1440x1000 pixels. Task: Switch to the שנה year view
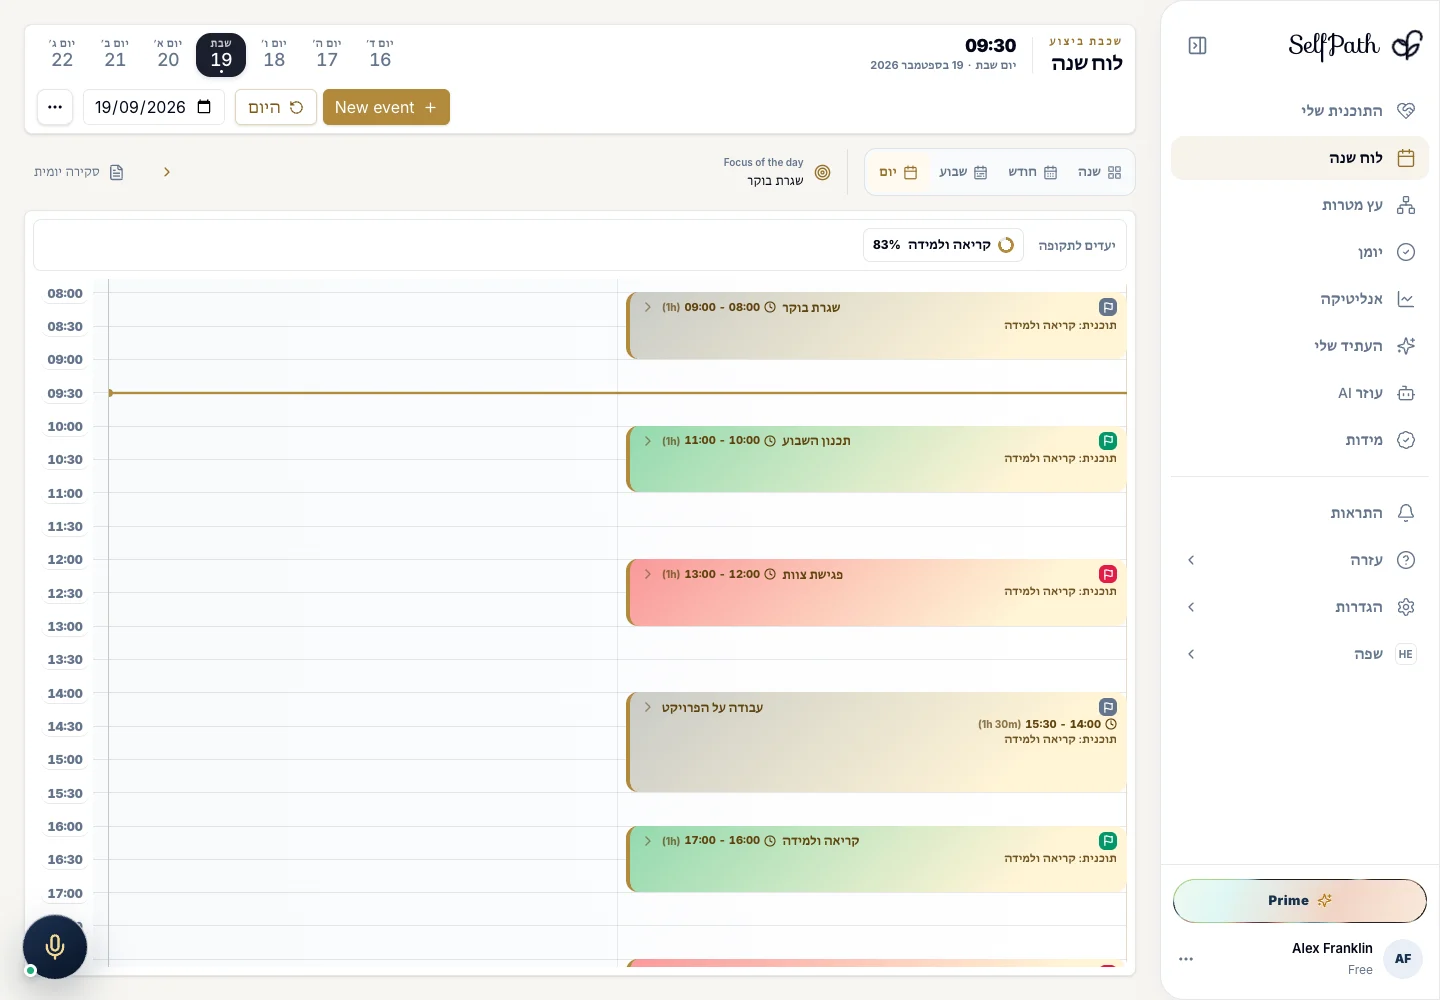pos(1100,172)
